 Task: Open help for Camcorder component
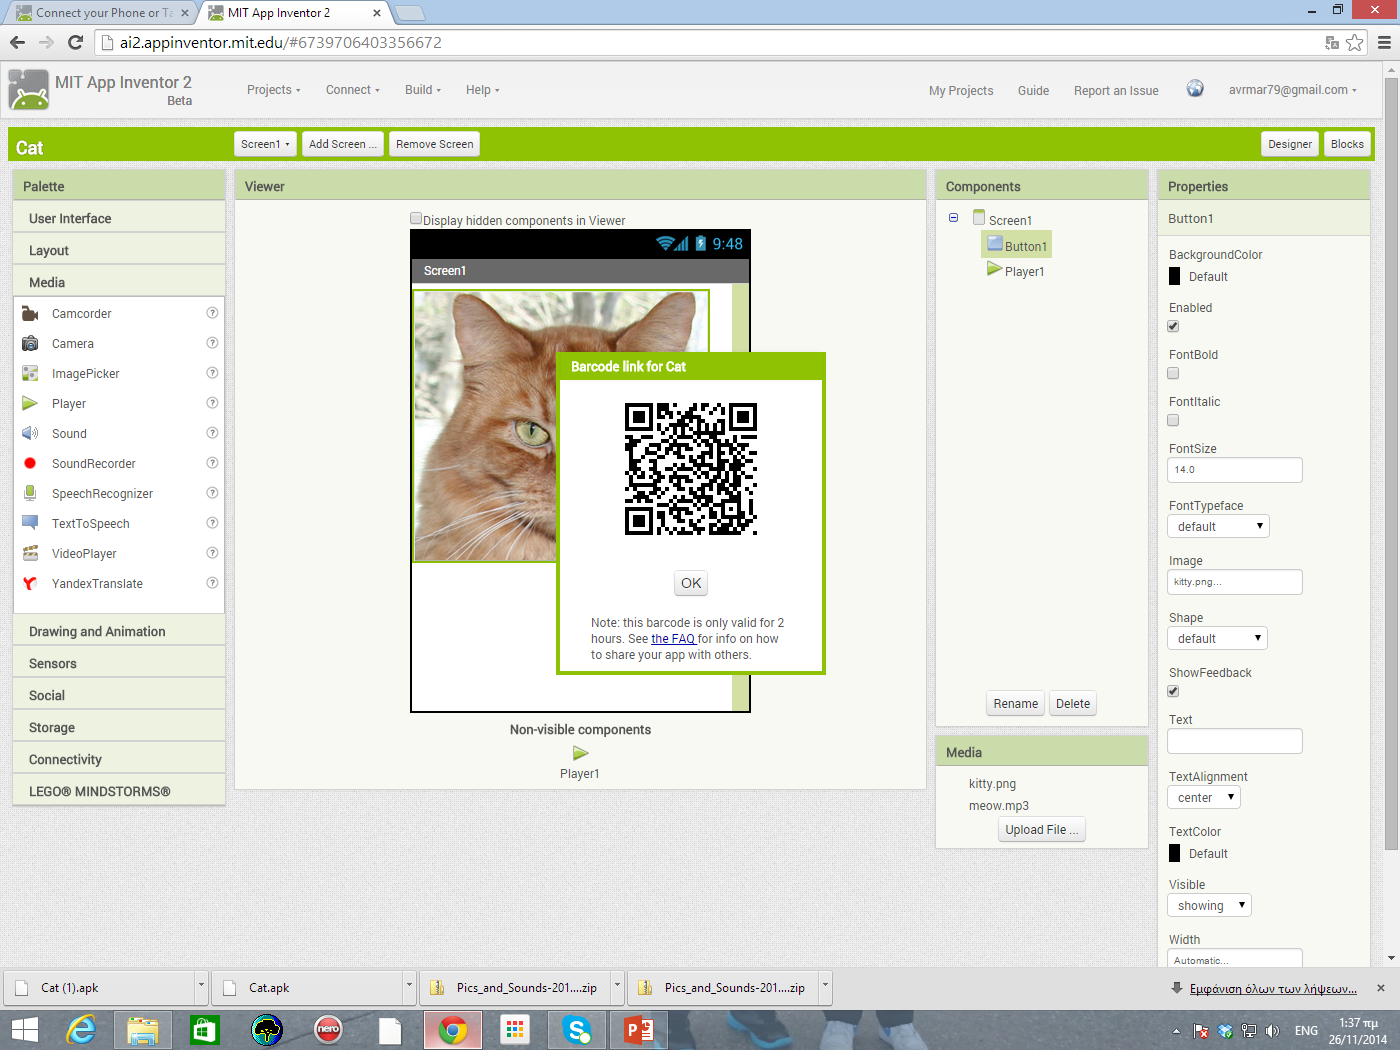[x=212, y=313]
